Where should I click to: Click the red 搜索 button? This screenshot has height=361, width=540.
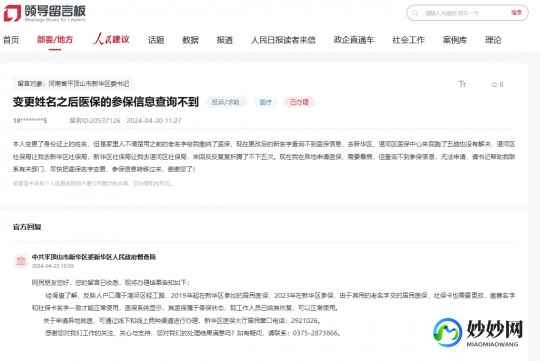click(516, 12)
